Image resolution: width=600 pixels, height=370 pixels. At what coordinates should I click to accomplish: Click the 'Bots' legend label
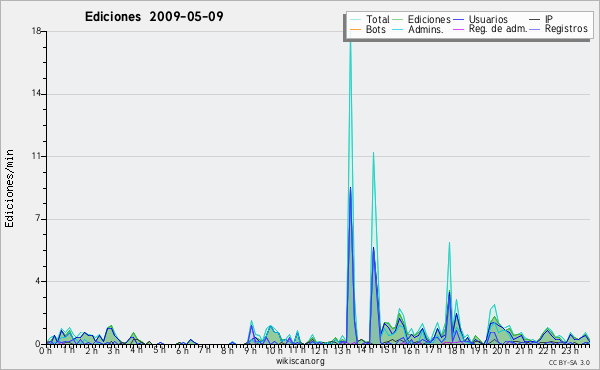click(x=376, y=29)
